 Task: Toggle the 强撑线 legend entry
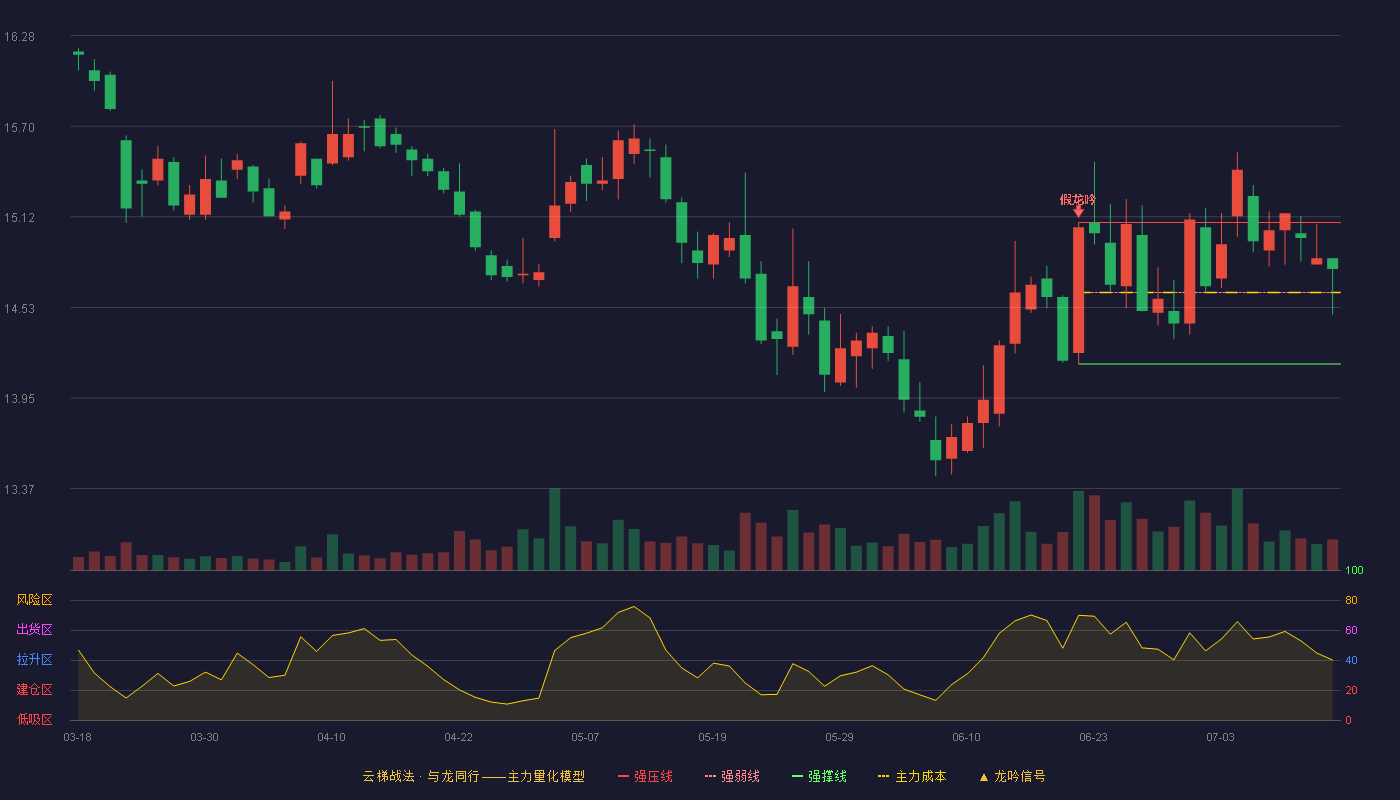pyautogui.click(x=819, y=776)
